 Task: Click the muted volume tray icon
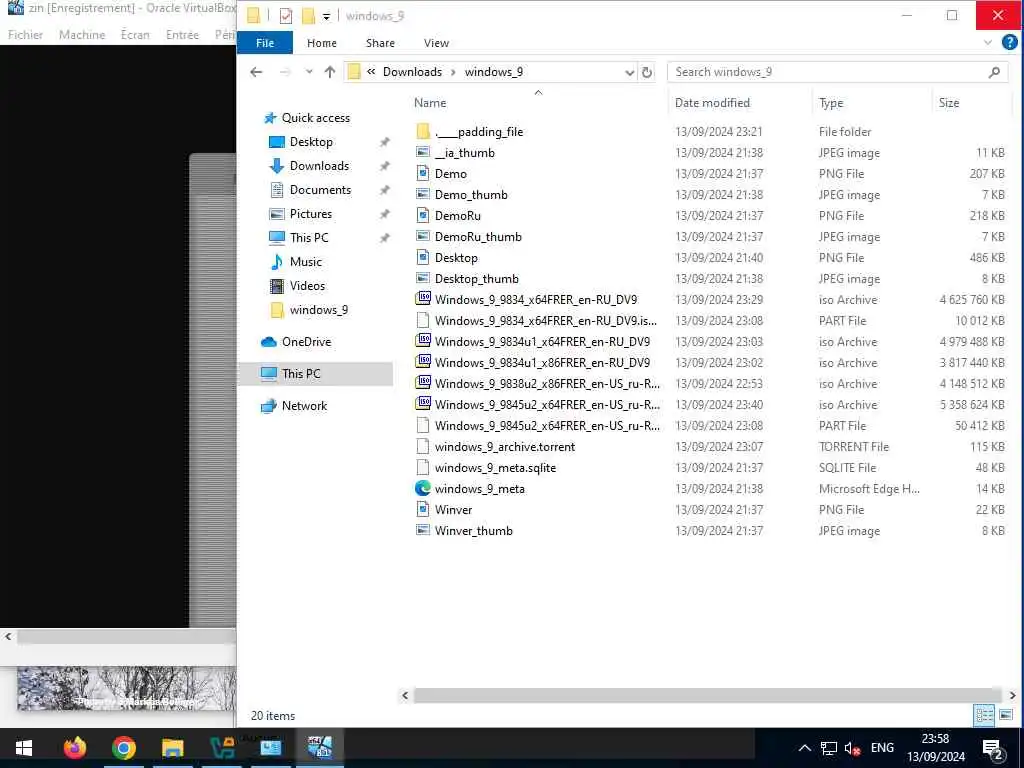[852, 748]
